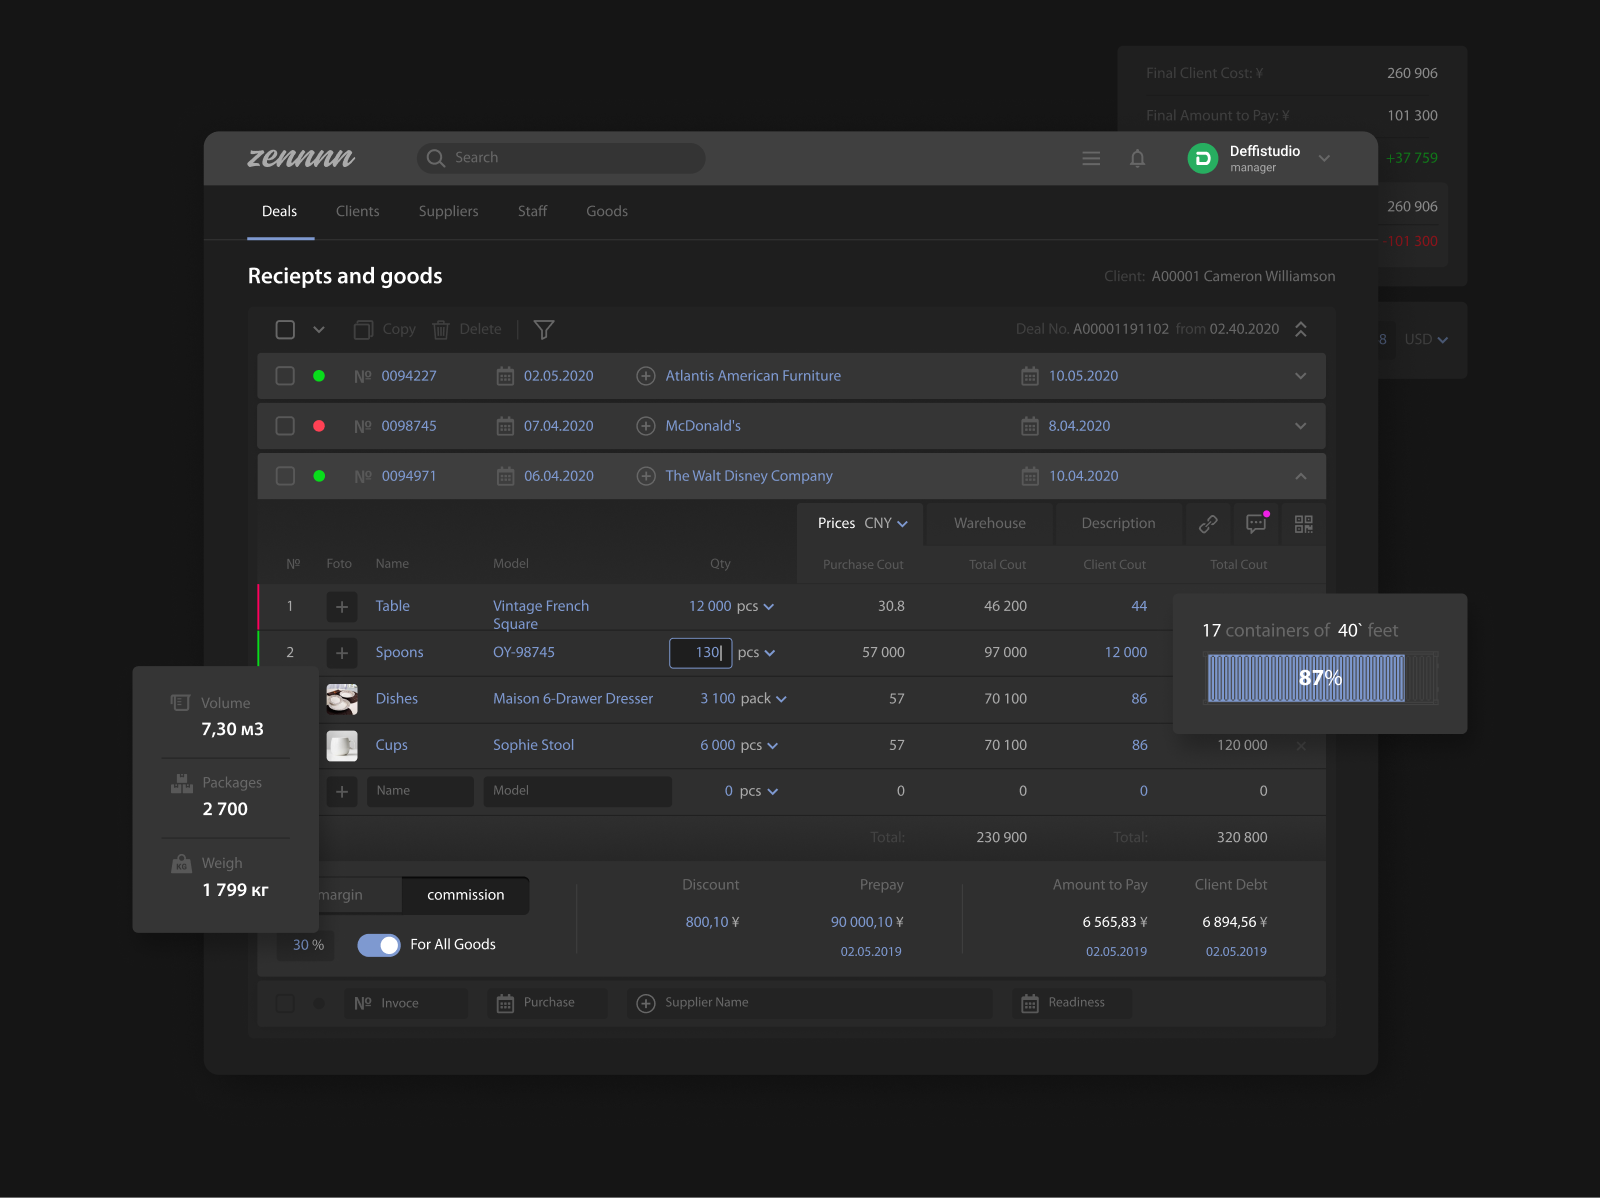1600x1198 pixels.
Task: Tick the select-all checkbox in the toolbar
Action: click(x=284, y=329)
